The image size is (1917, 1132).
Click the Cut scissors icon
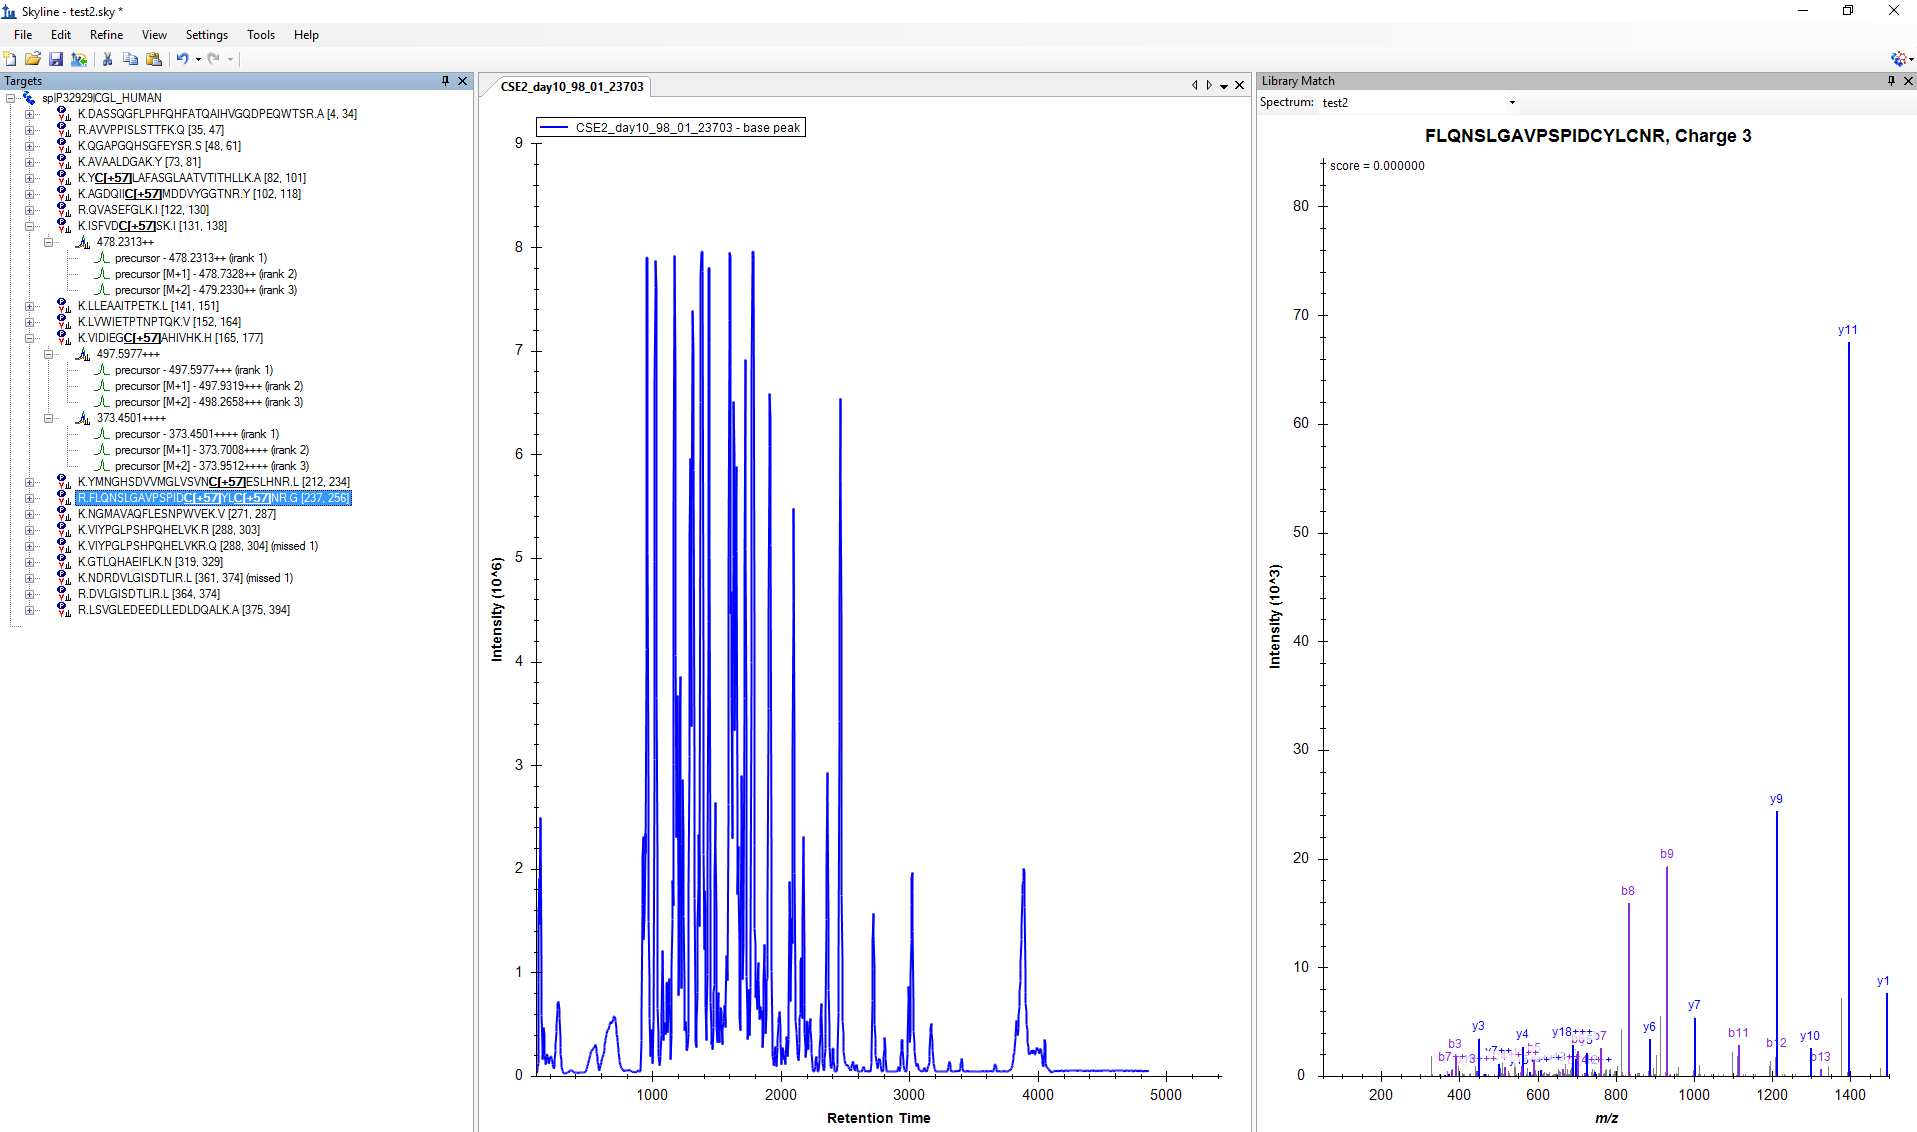click(x=107, y=59)
